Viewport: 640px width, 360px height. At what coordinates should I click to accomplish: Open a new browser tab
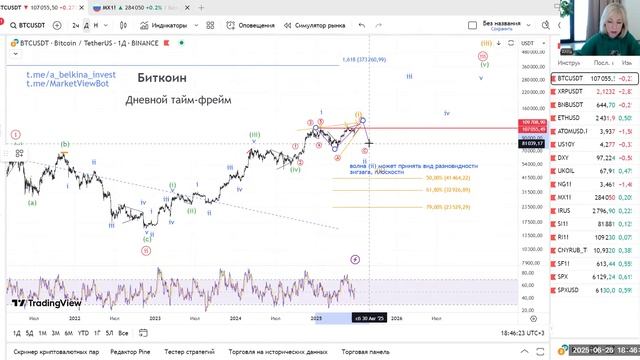point(201,8)
